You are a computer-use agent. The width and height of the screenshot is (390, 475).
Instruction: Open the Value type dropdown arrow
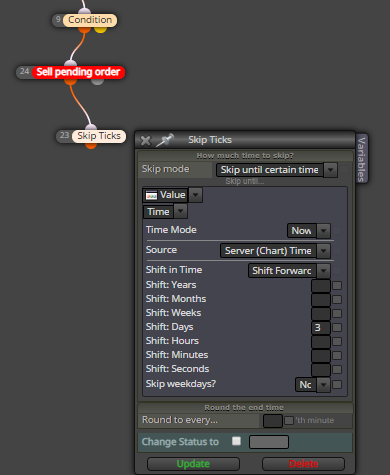click(x=196, y=195)
